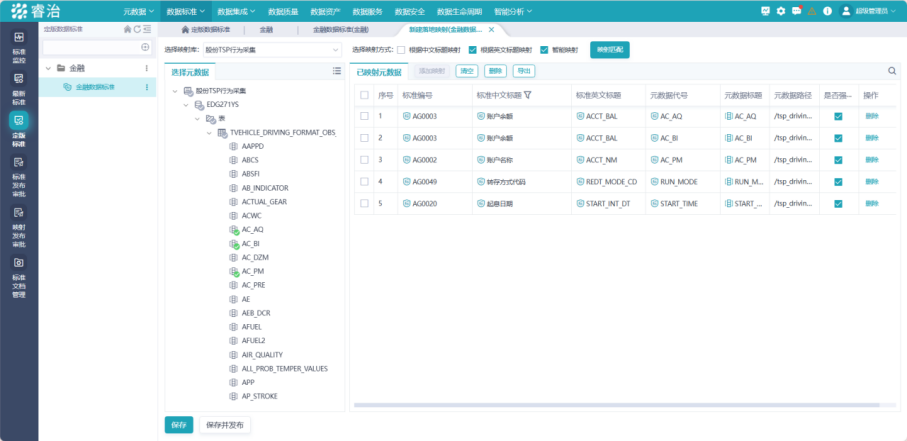
Task: Open the filter icon on the 标准中文标题 column
Action: coord(527,95)
